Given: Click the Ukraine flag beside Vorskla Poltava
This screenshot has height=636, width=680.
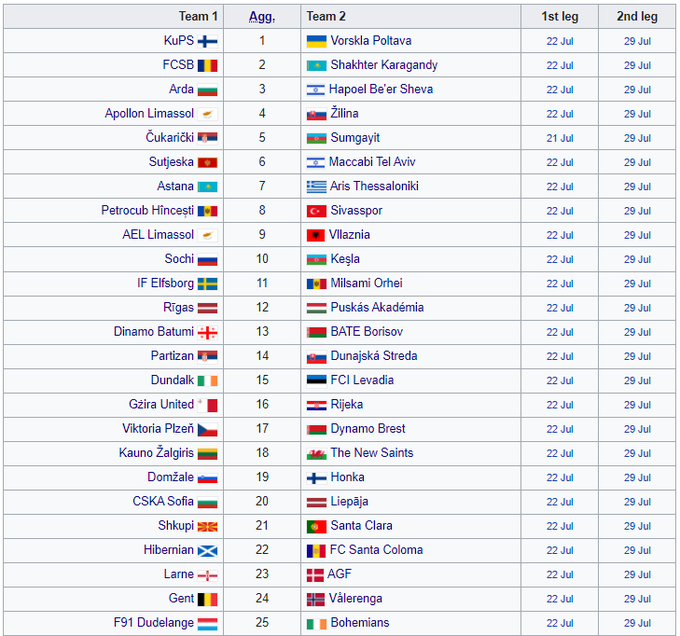Looking at the screenshot, I should 316,41.
